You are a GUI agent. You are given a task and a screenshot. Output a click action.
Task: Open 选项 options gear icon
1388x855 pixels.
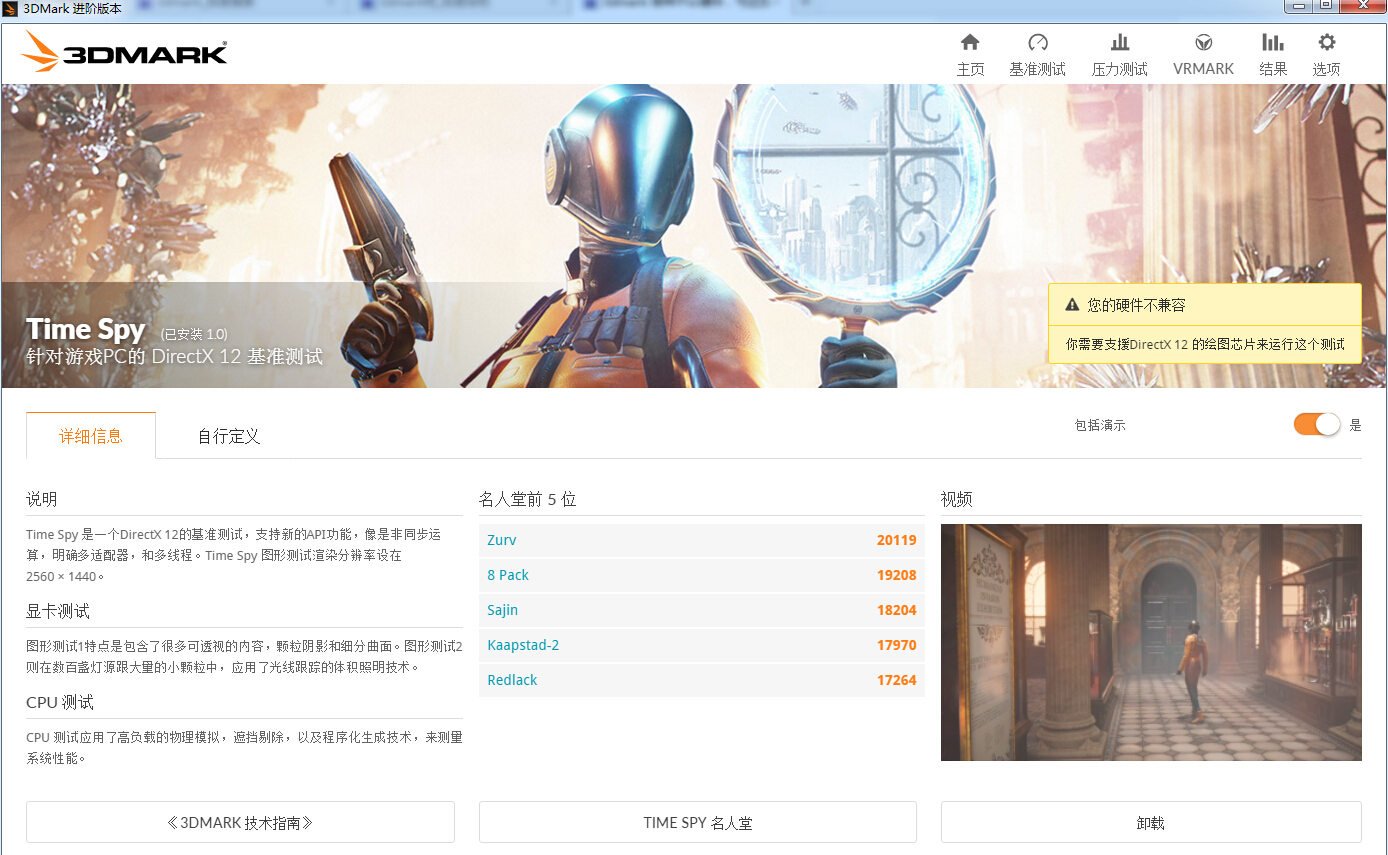(1326, 43)
